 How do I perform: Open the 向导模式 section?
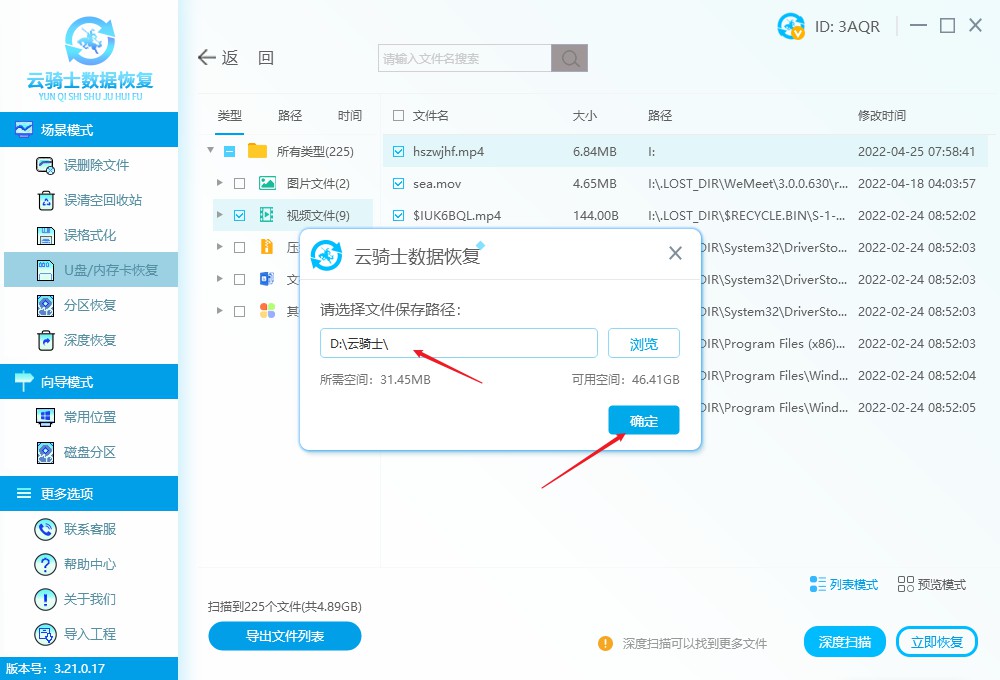[89, 381]
